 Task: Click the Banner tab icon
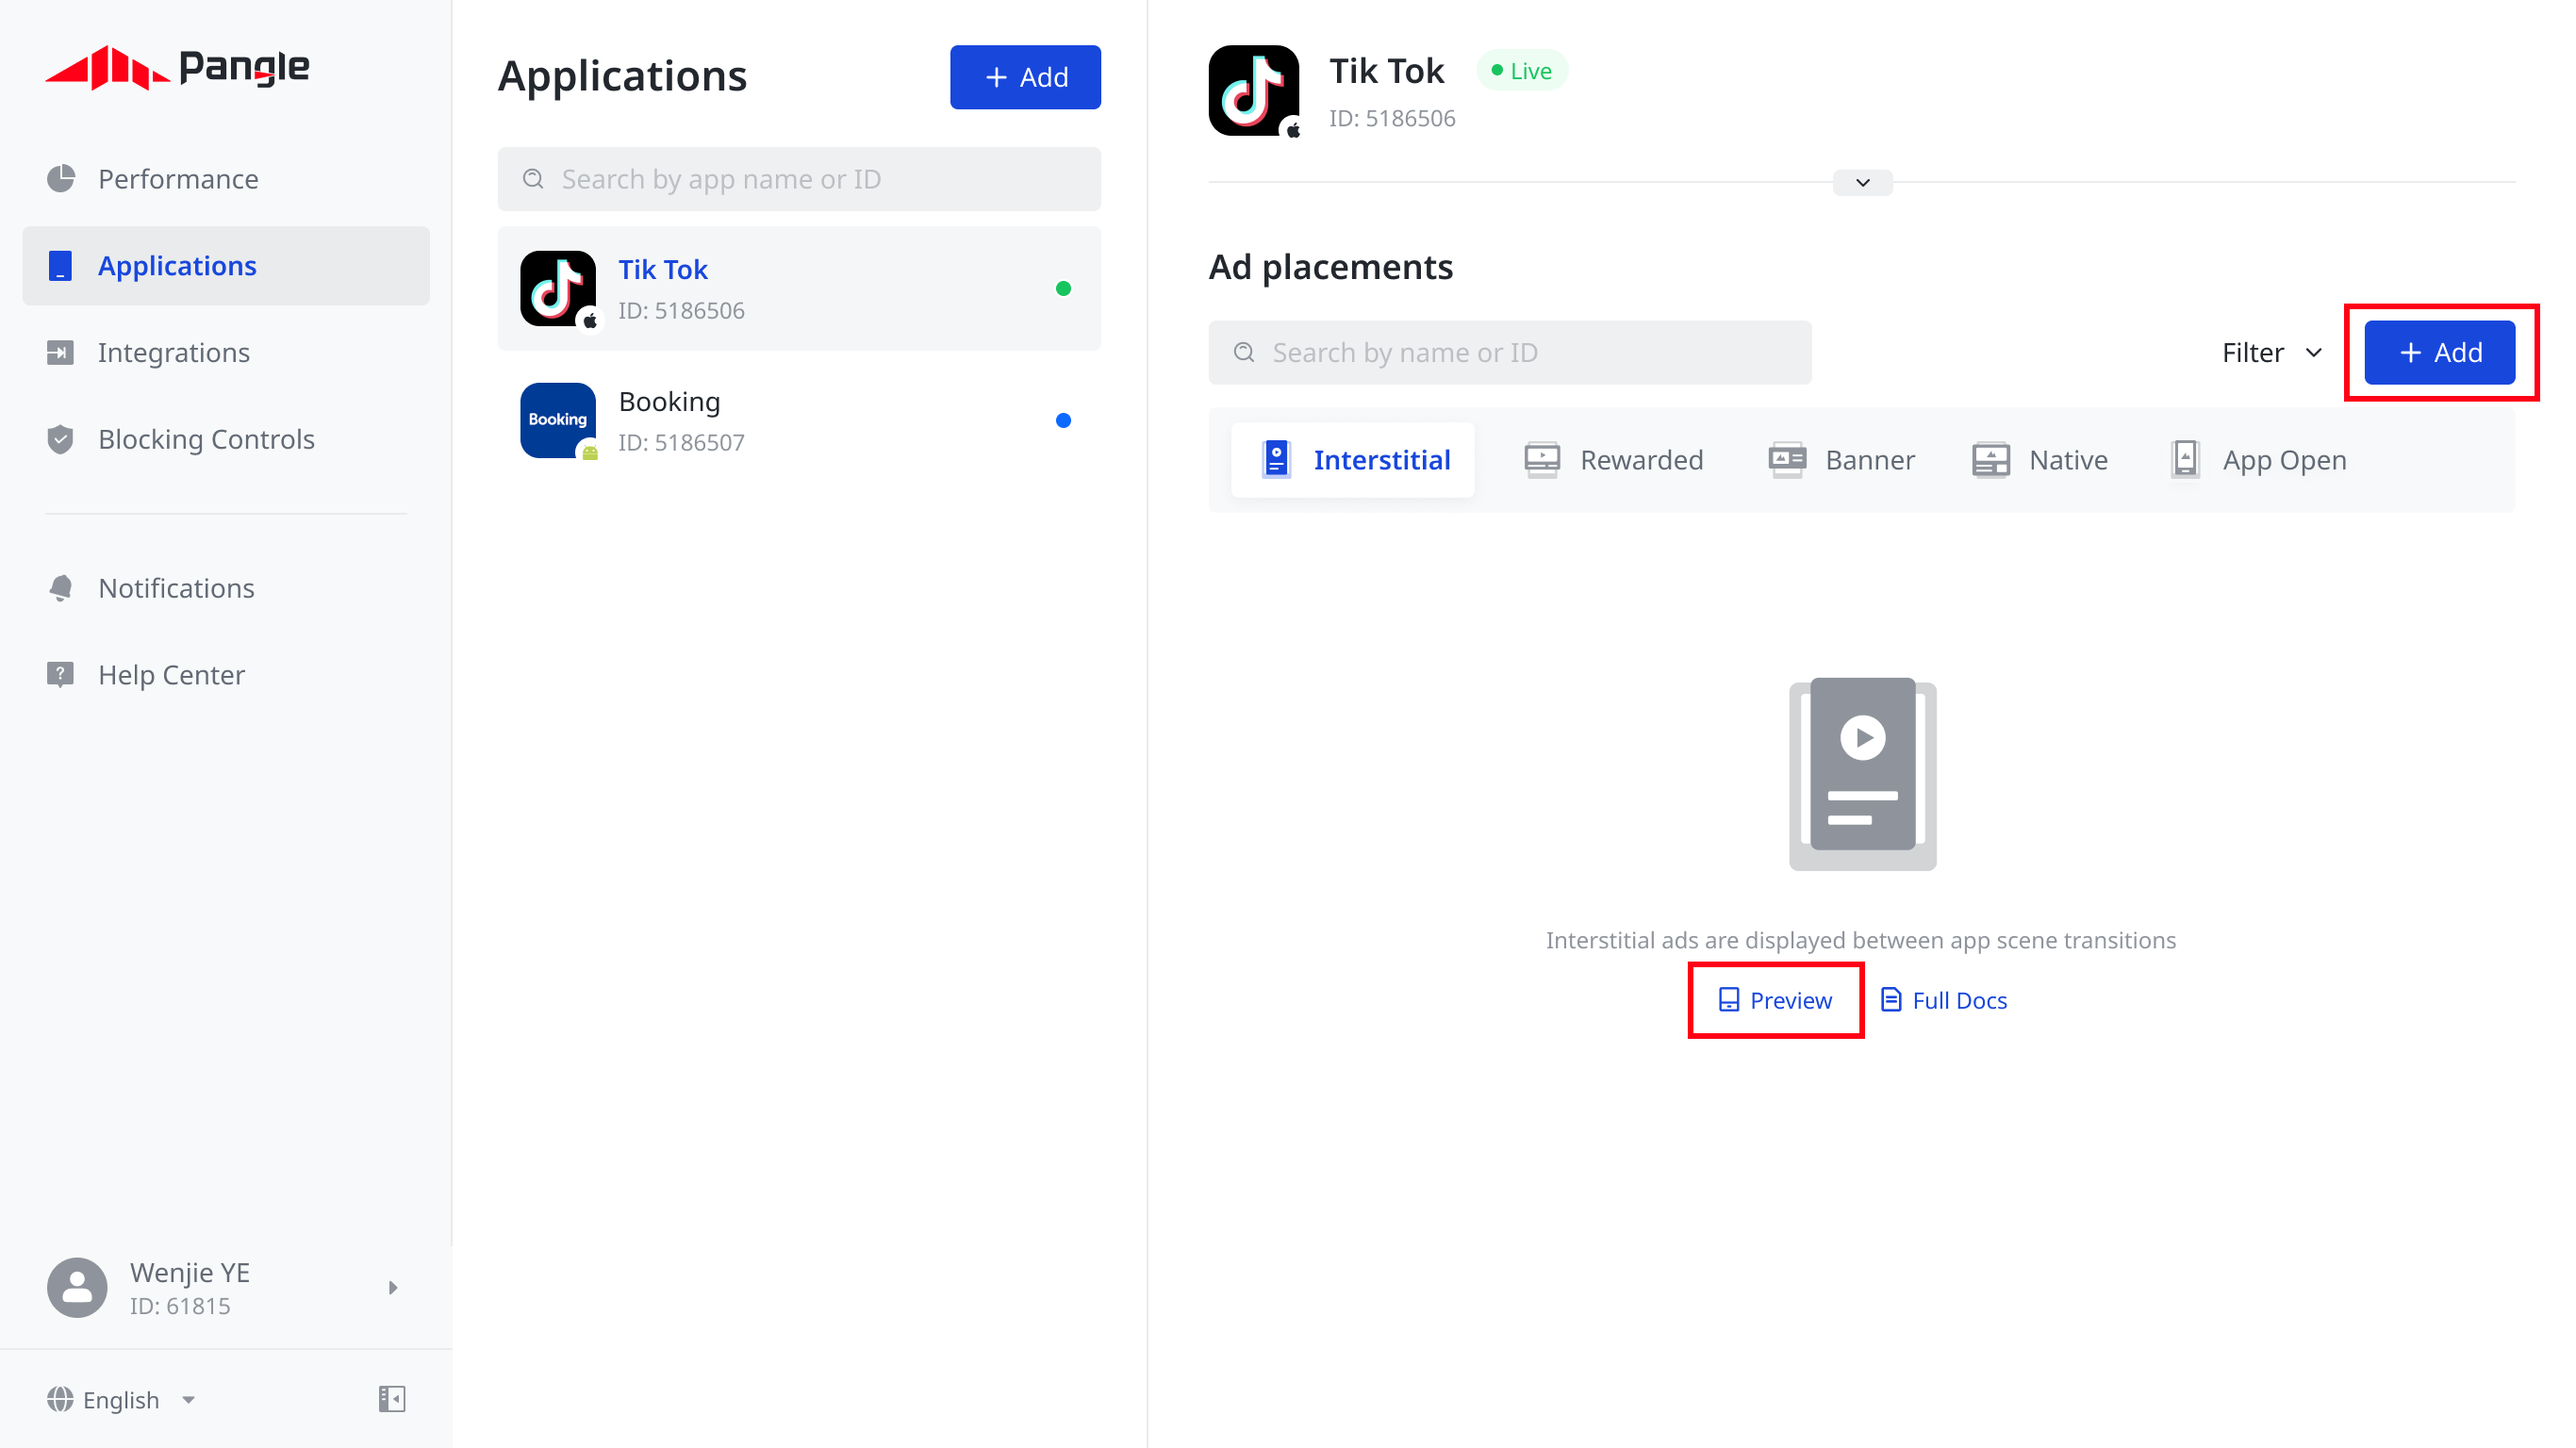pyautogui.click(x=1787, y=460)
